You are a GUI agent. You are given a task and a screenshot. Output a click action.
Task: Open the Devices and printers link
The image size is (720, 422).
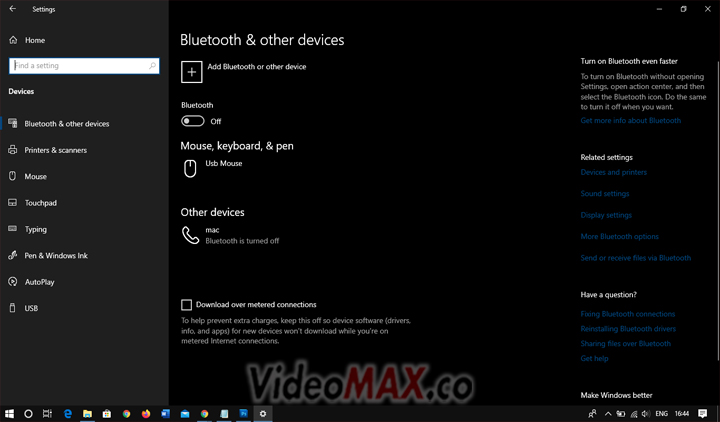click(x=613, y=172)
